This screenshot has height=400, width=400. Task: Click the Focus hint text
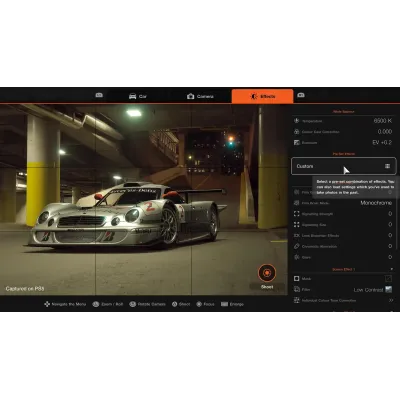(x=209, y=304)
